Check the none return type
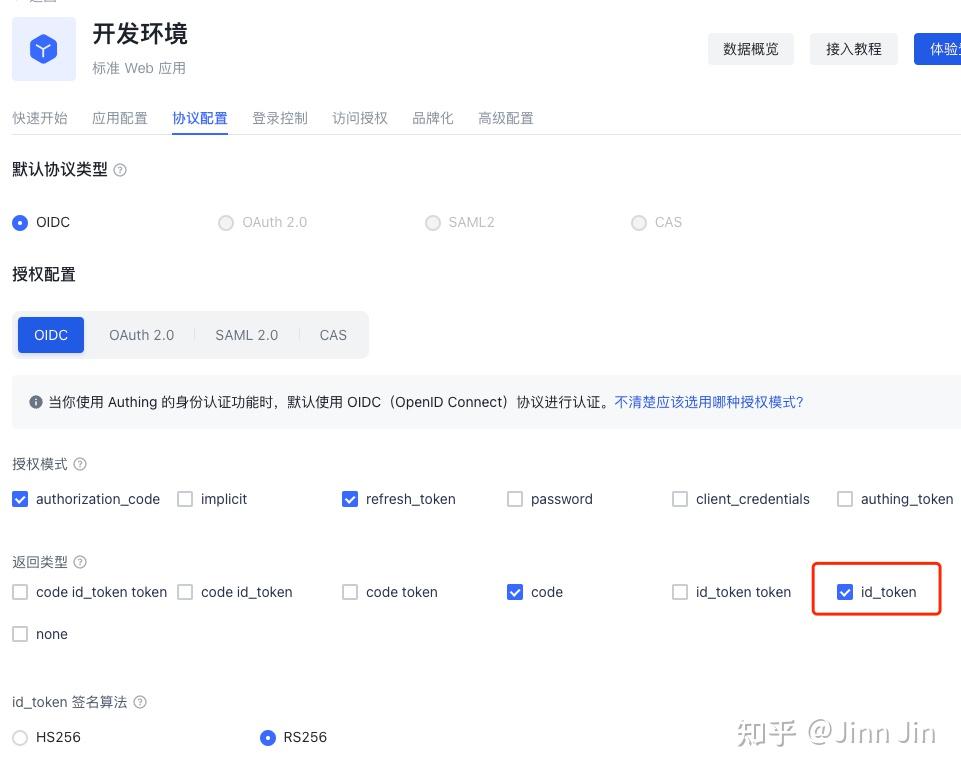Image resolution: width=961 pixels, height=771 pixels. point(20,634)
